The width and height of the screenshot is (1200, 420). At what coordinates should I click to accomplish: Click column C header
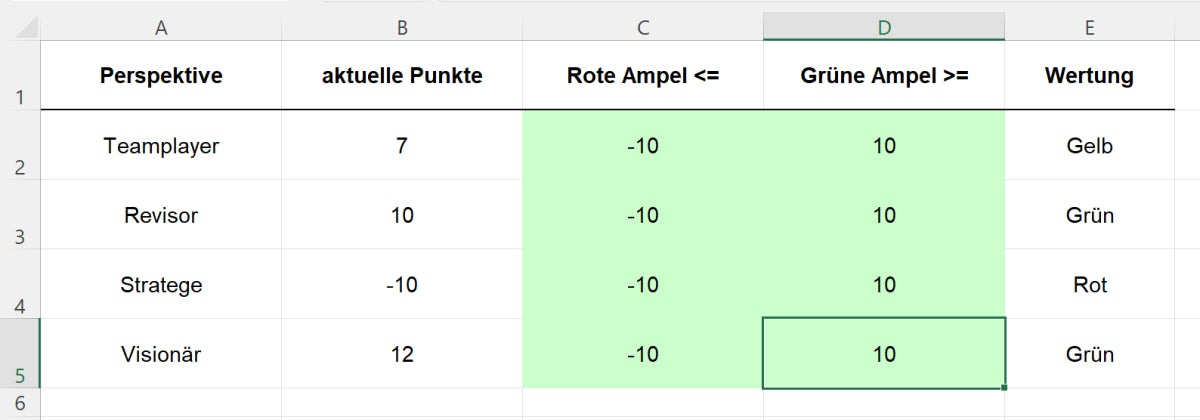coord(642,28)
